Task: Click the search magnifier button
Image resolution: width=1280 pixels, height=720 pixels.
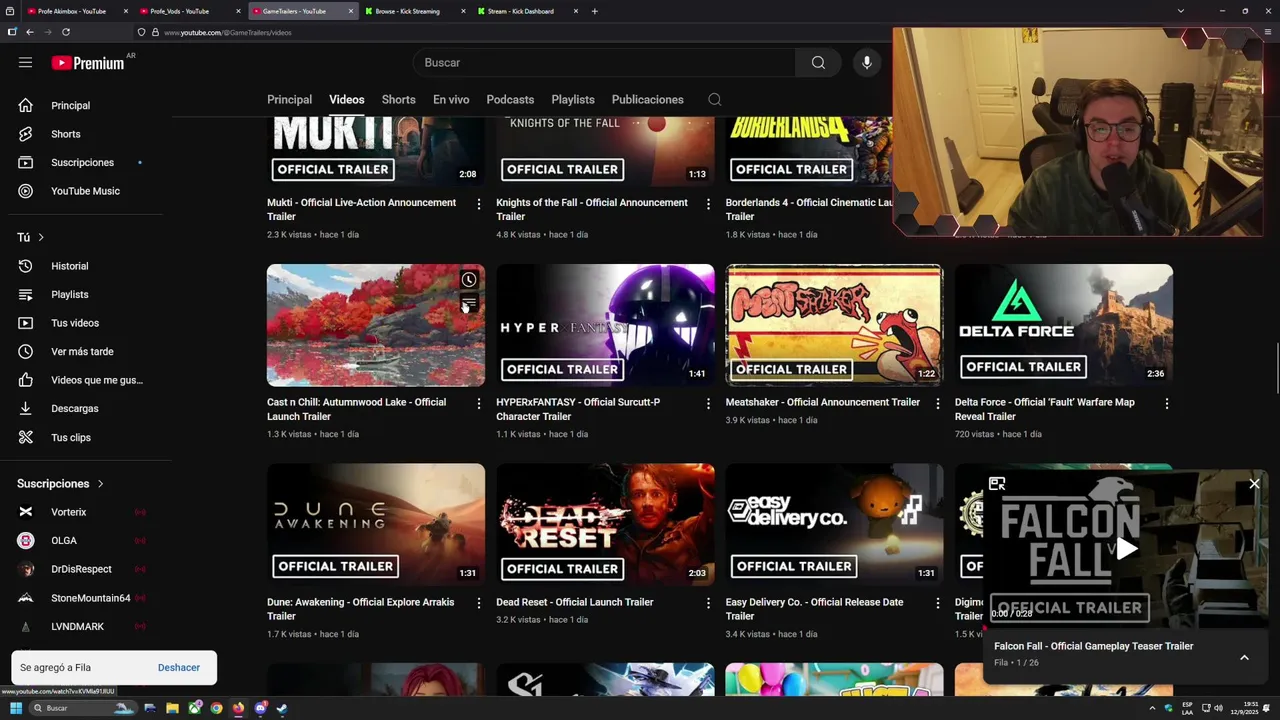Action: coord(818,62)
